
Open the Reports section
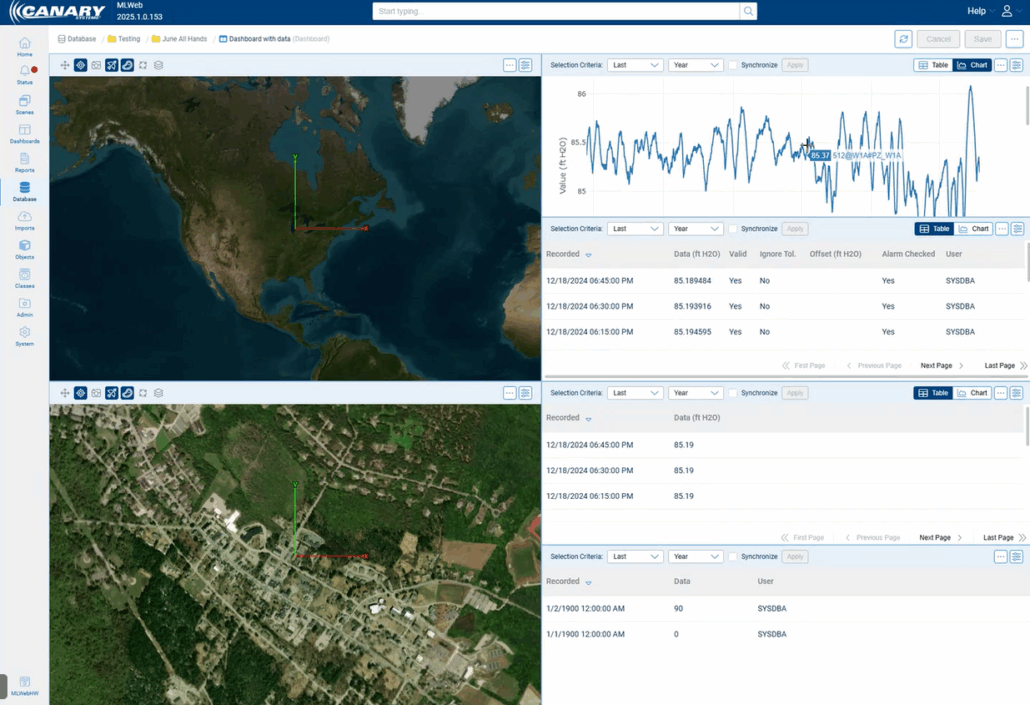point(24,162)
